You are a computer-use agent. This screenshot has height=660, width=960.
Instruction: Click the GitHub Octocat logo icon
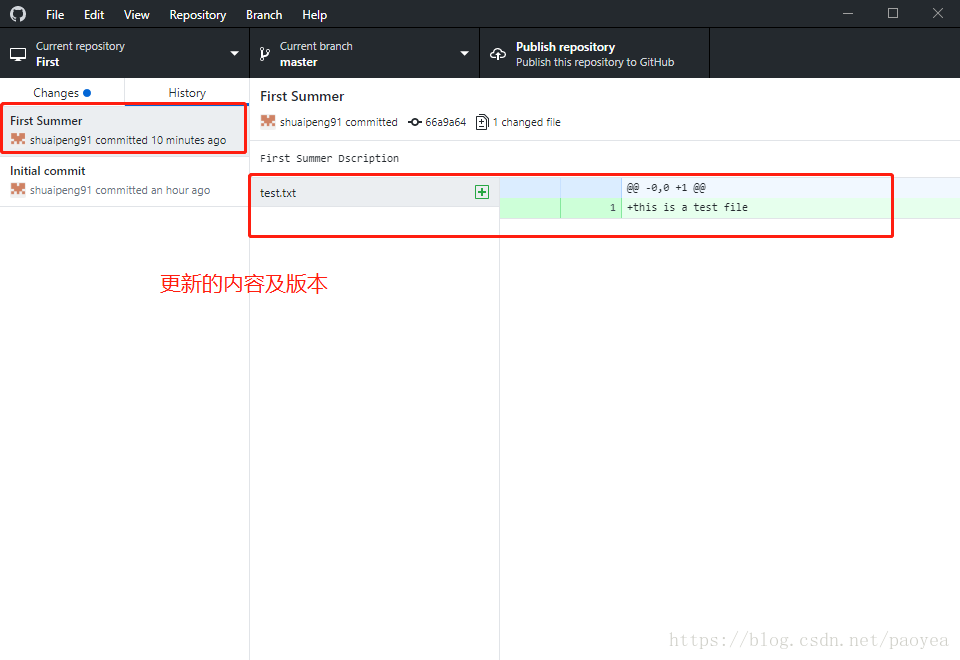tap(18, 14)
